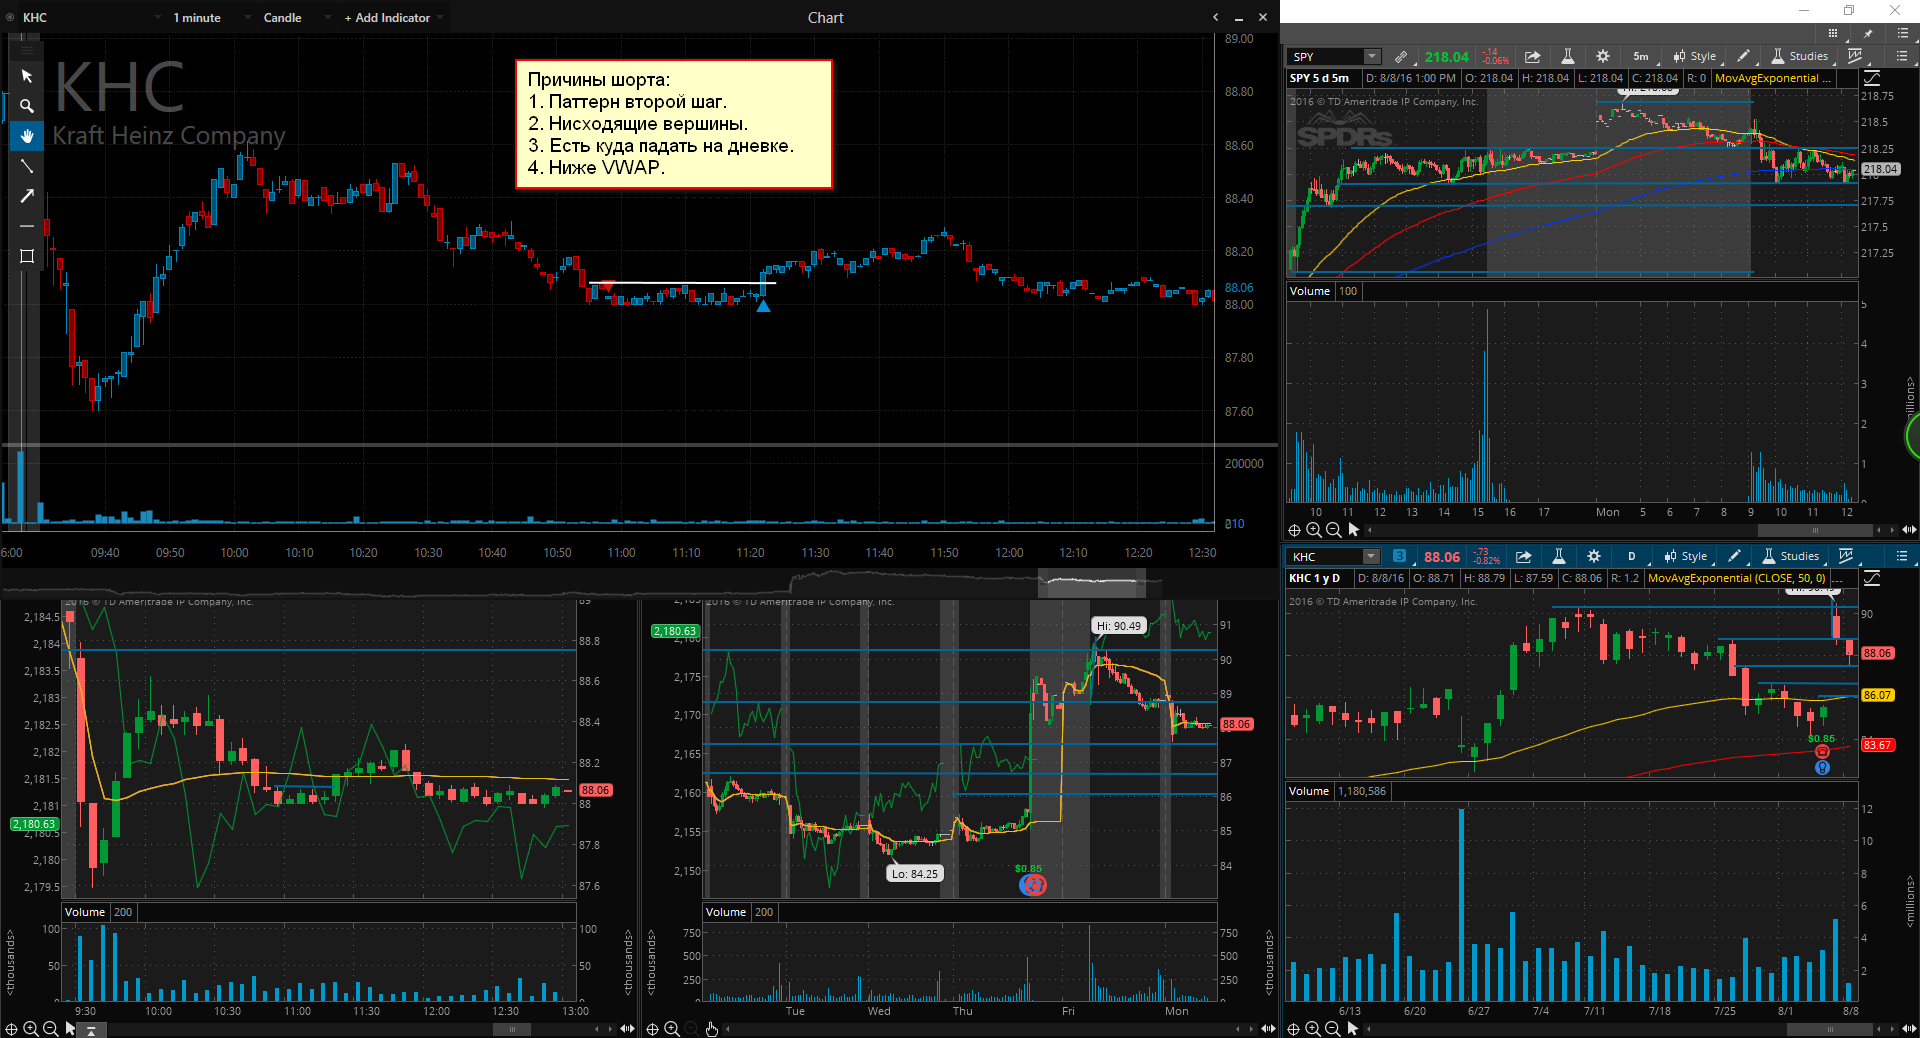Toggle the blue link number 3 badge
The height and width of the screenshot is (1038, 1920).
[x=1399, y=557]
